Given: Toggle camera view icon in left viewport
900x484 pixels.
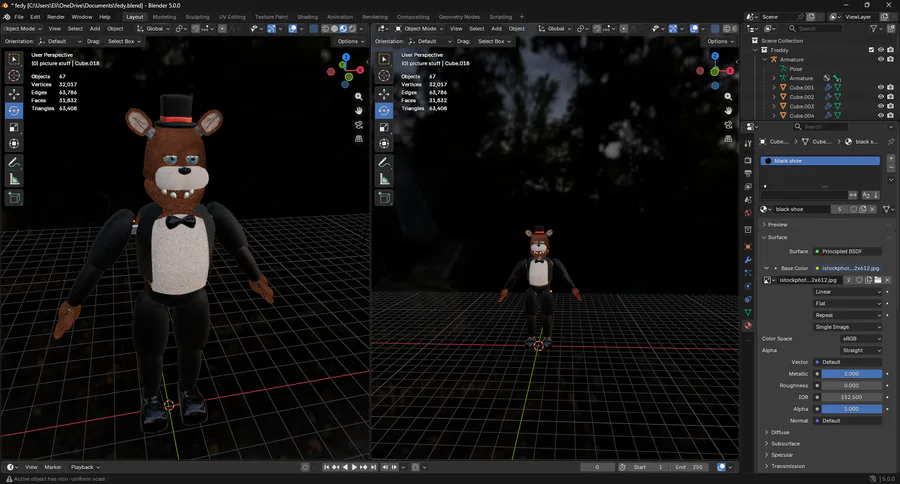Looking at the screenshot, I should pyautogui.click(x=359, y=125).
